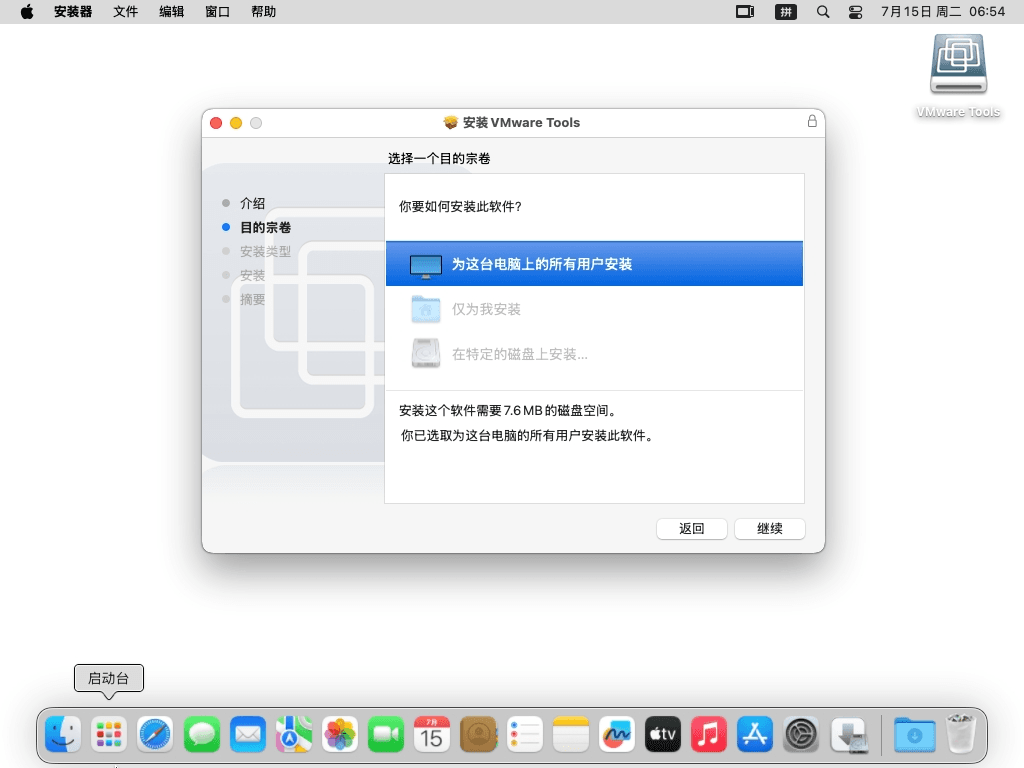
Task: Open the Finder icon in the Dock
Action: (63, 735)
